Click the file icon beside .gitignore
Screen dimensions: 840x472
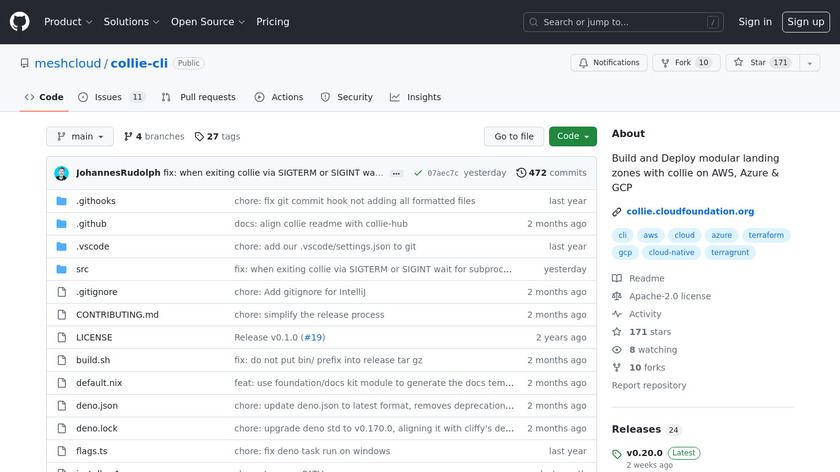[x=62, y=292]
